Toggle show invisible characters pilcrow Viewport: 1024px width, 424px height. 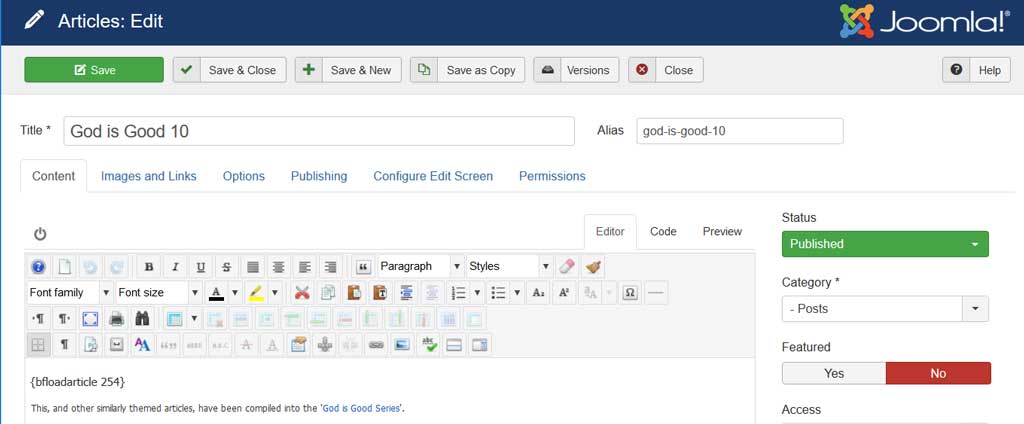(x=64, y=345)
